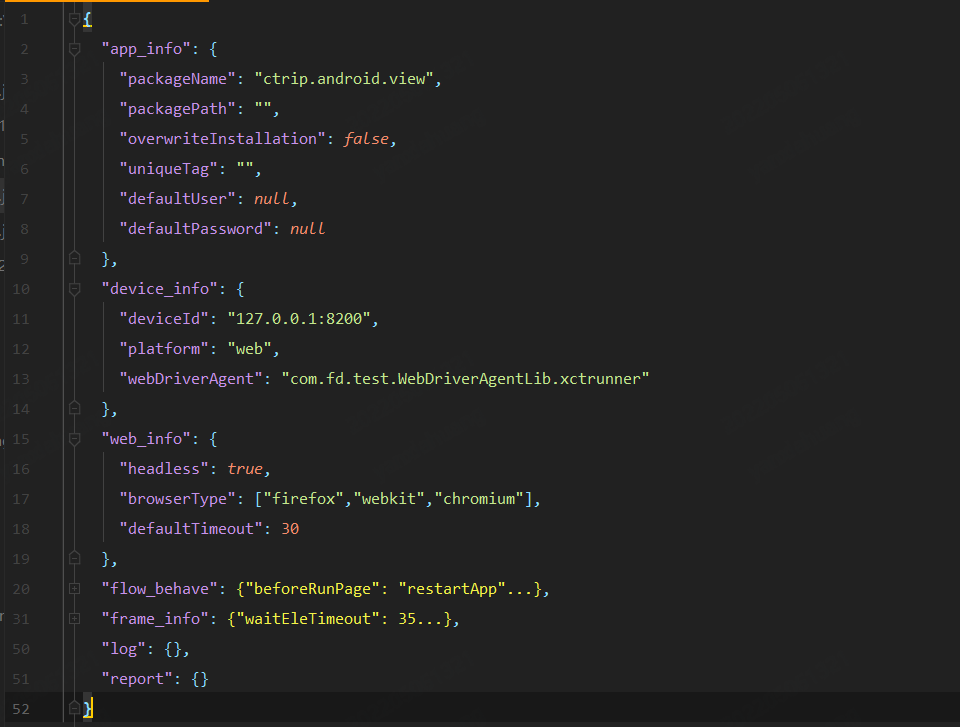960x727 pixels.
Task: Click the closing brace on line 52
Action: pos(87,709)
